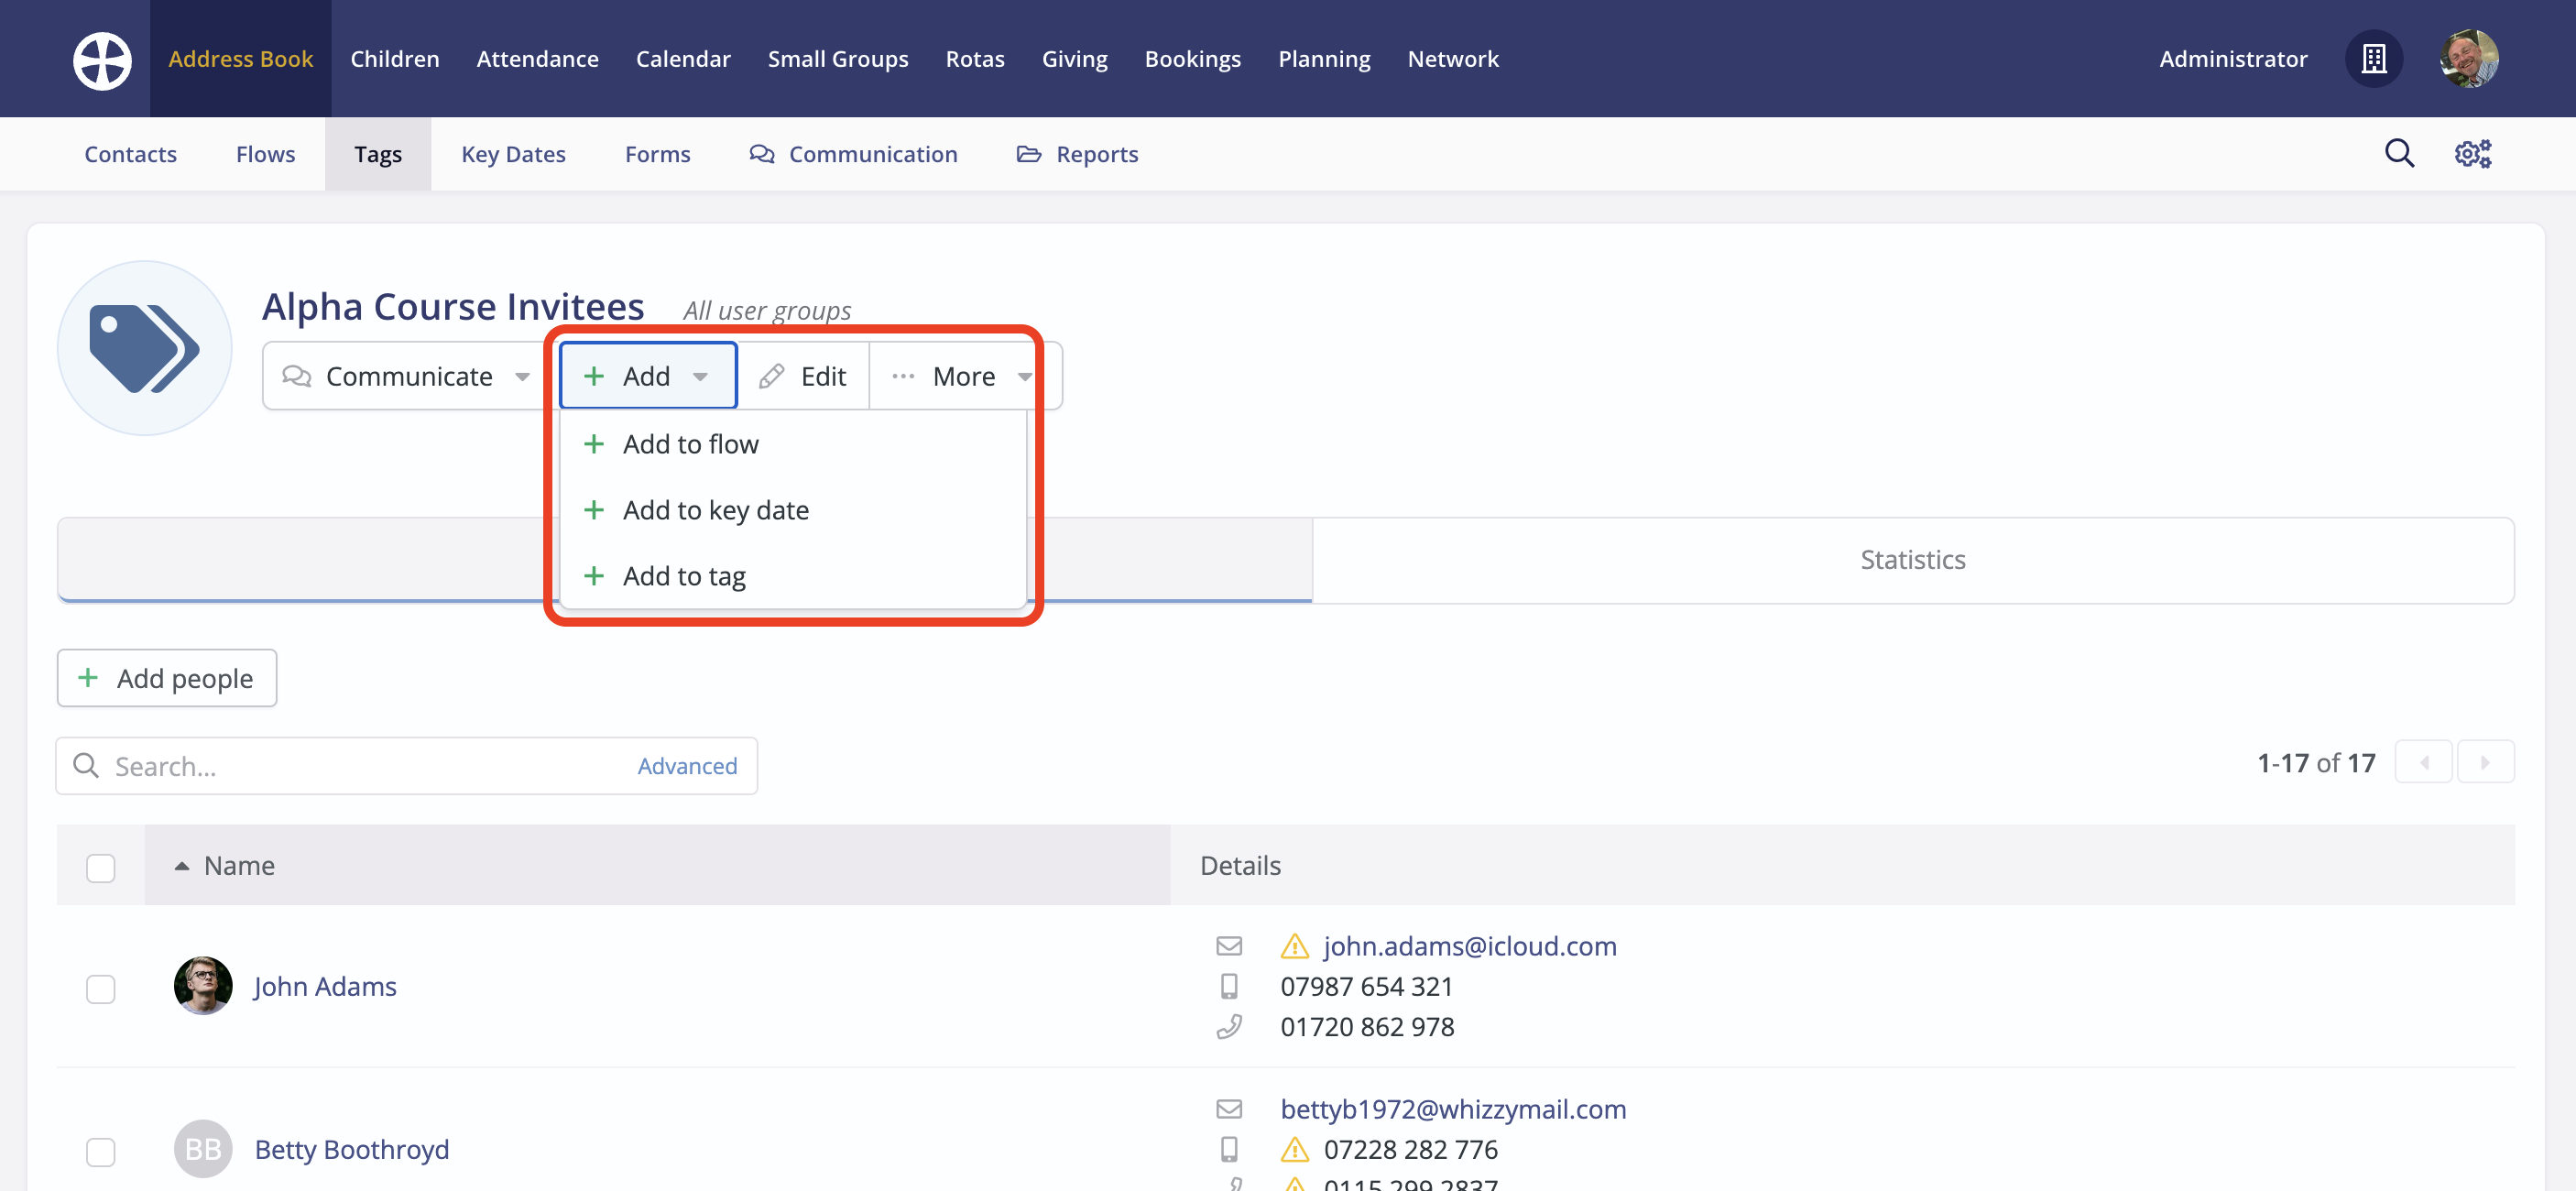Screen dimensions: 2576x1191
Task: Collapse the Add dropdown button
Action: click(x=647, y=376)
